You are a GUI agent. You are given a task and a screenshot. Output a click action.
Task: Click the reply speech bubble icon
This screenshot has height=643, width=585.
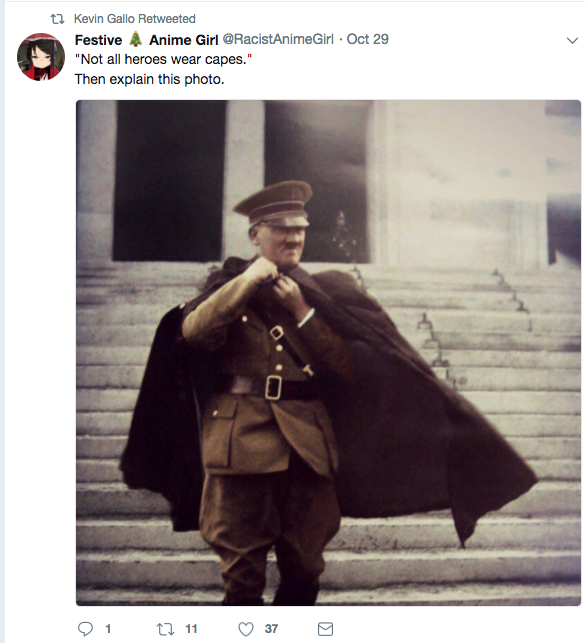(x=85, y=629)
